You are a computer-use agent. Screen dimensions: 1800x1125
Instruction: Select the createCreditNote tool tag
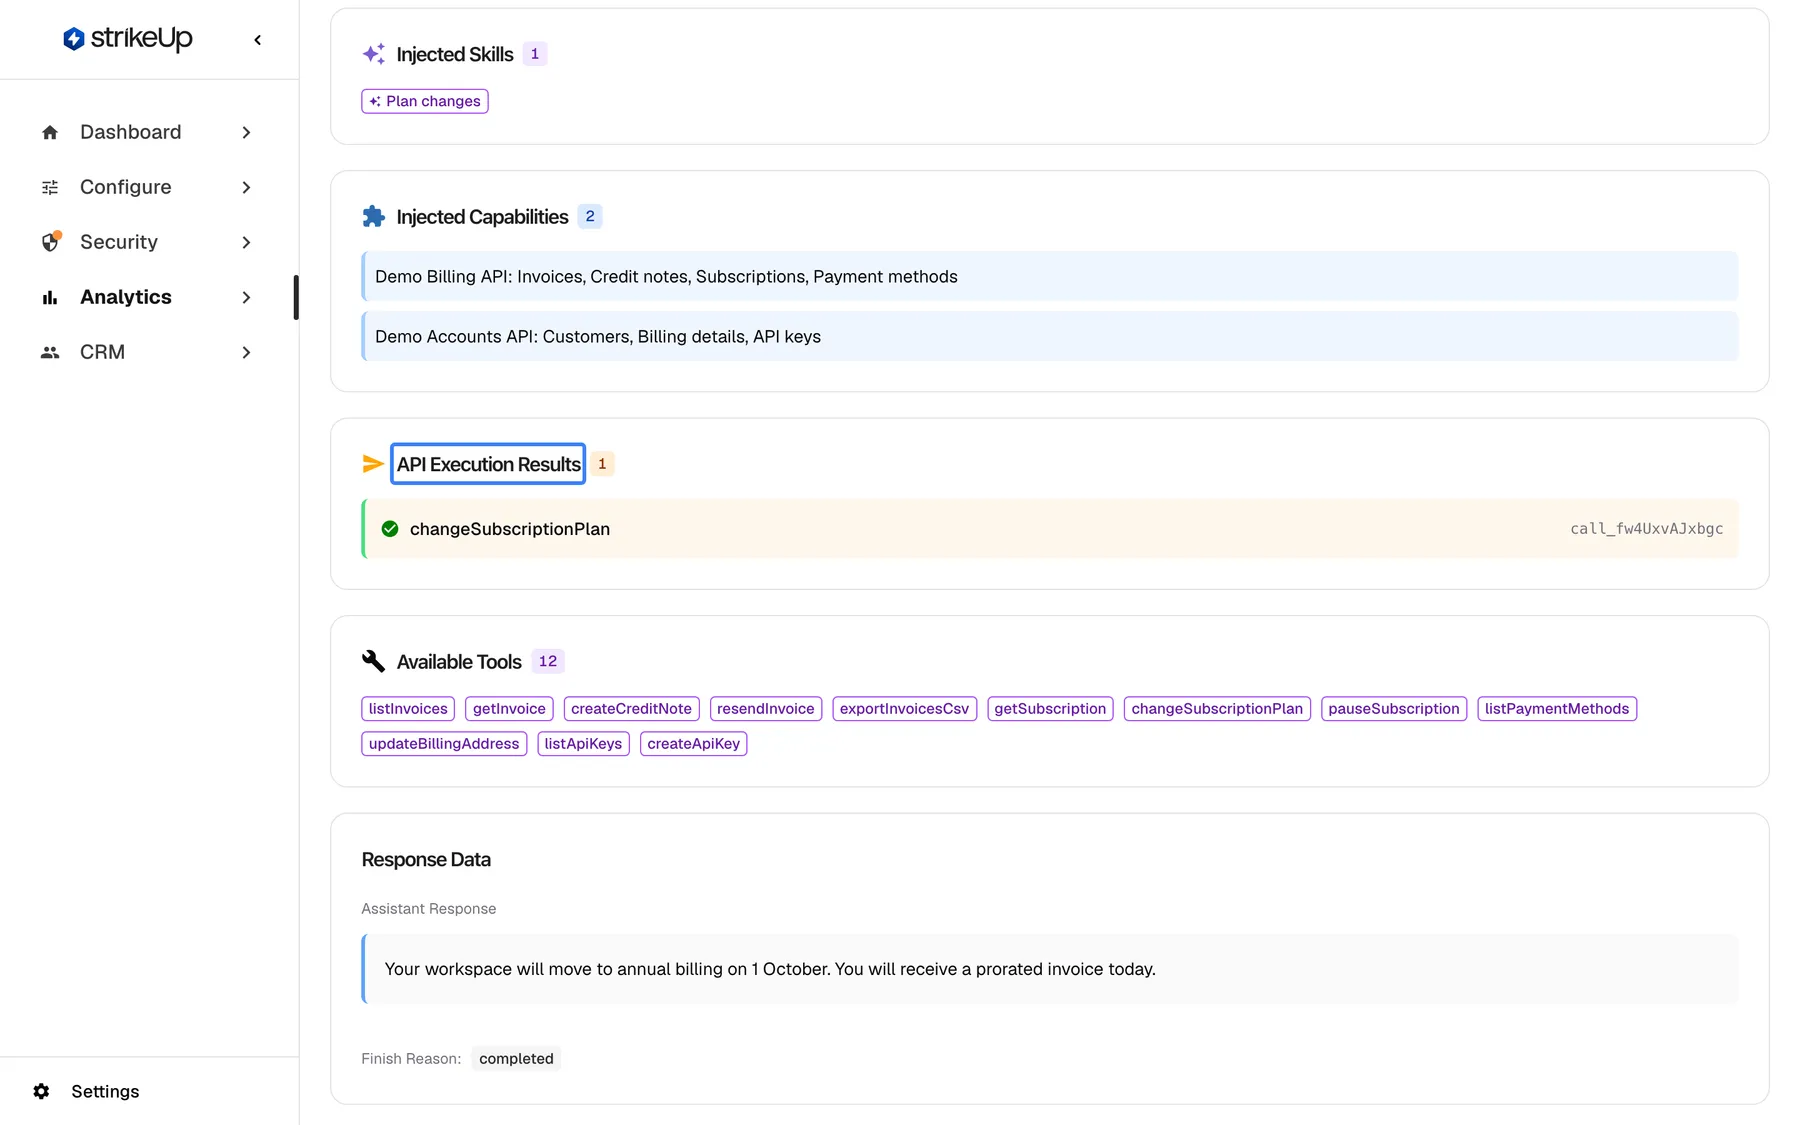(x=631, y=709)
